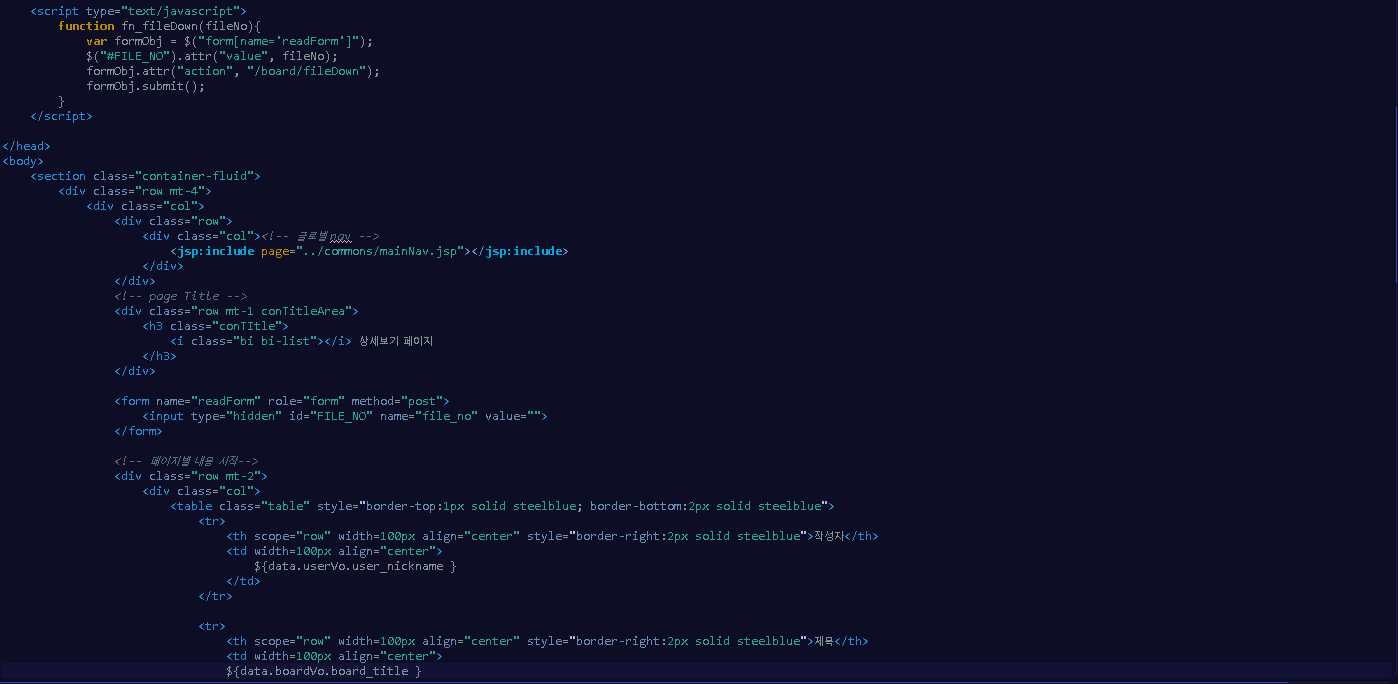Click the "상세보기 페이지" heading text
The height and width of the screenshot is (684, 1398).
pos(396,341)
